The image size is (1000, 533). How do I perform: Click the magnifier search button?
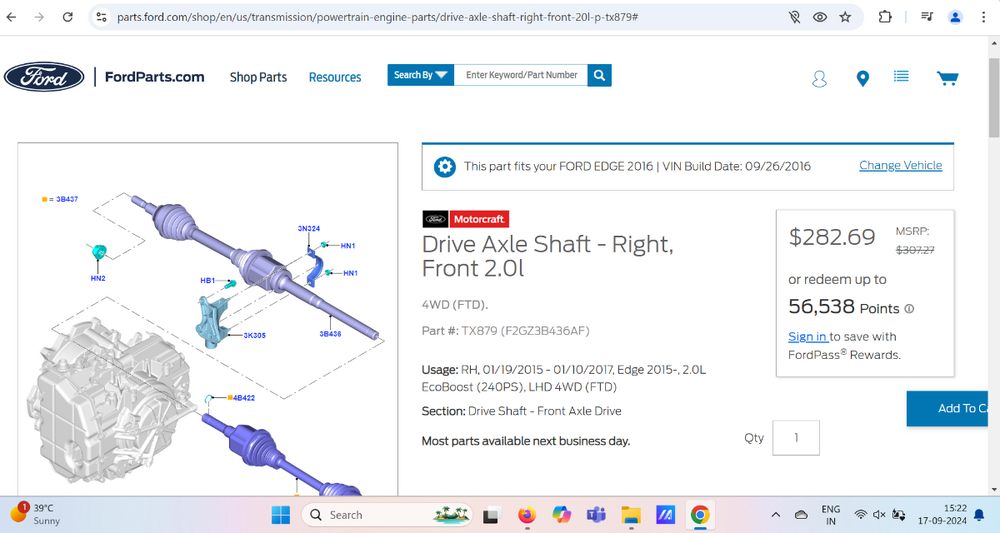click(599, 75)
